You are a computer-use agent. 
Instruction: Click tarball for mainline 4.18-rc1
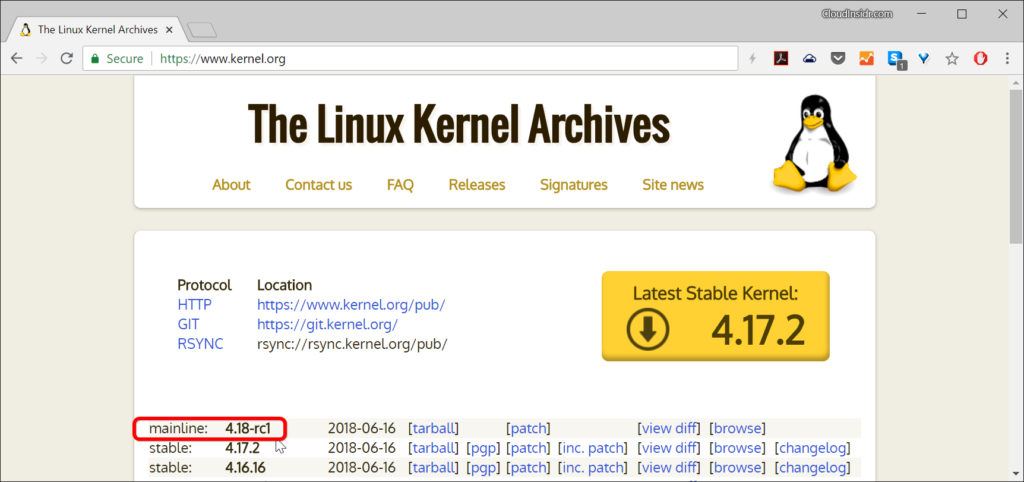pyautogui.click(x=434, y=428)
